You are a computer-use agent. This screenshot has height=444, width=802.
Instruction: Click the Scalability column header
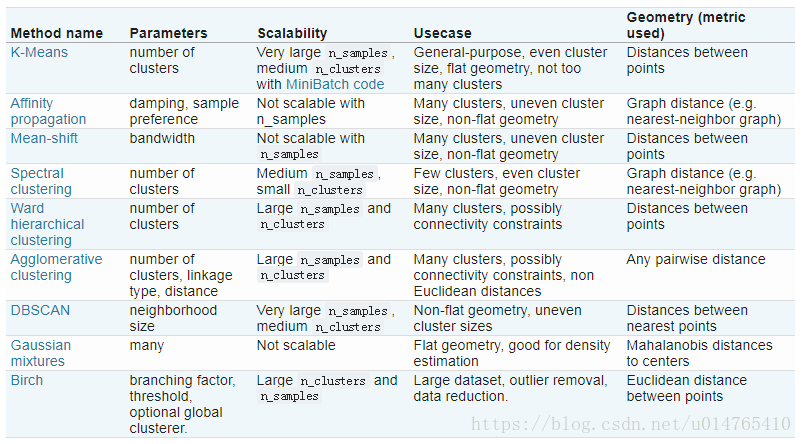[292, 33]
